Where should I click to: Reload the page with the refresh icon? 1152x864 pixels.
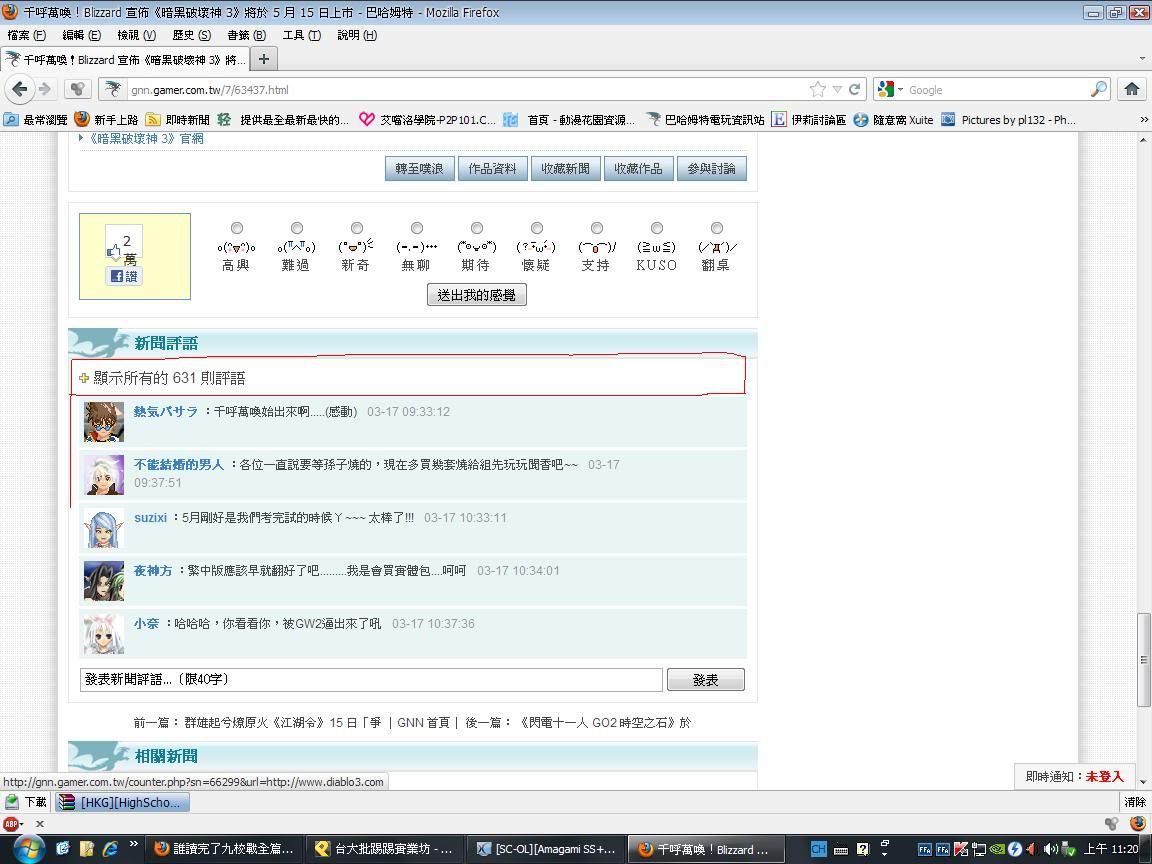click(855, 89)
